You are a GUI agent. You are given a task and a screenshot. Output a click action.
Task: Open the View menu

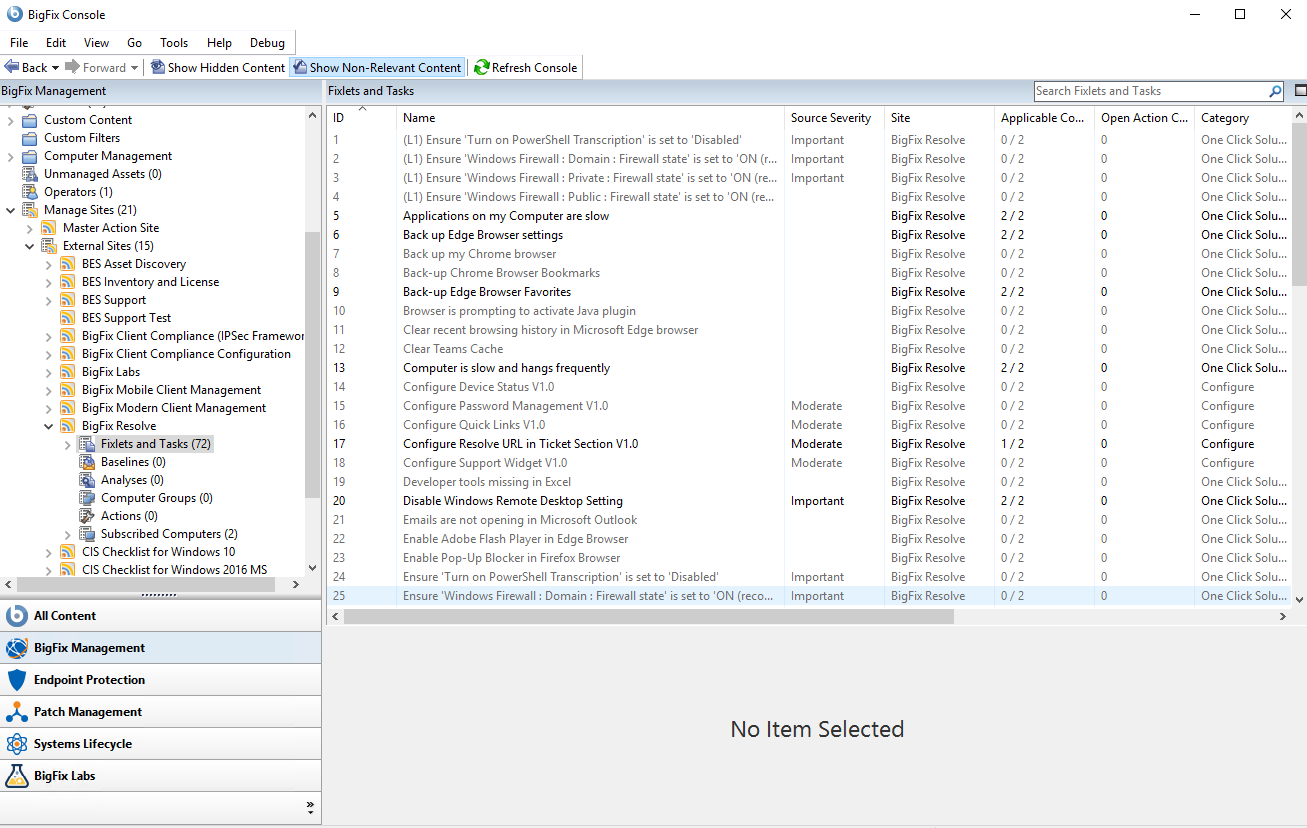click(97, 43)
